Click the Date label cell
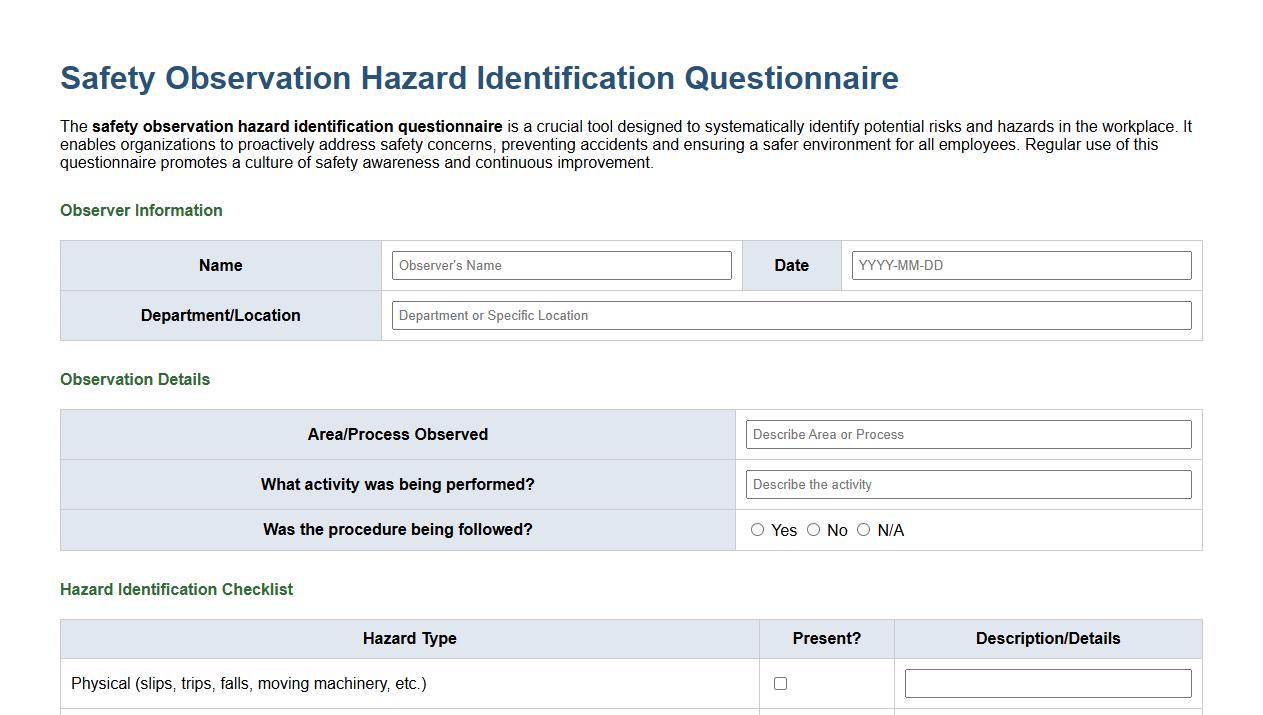 (791, 265)
